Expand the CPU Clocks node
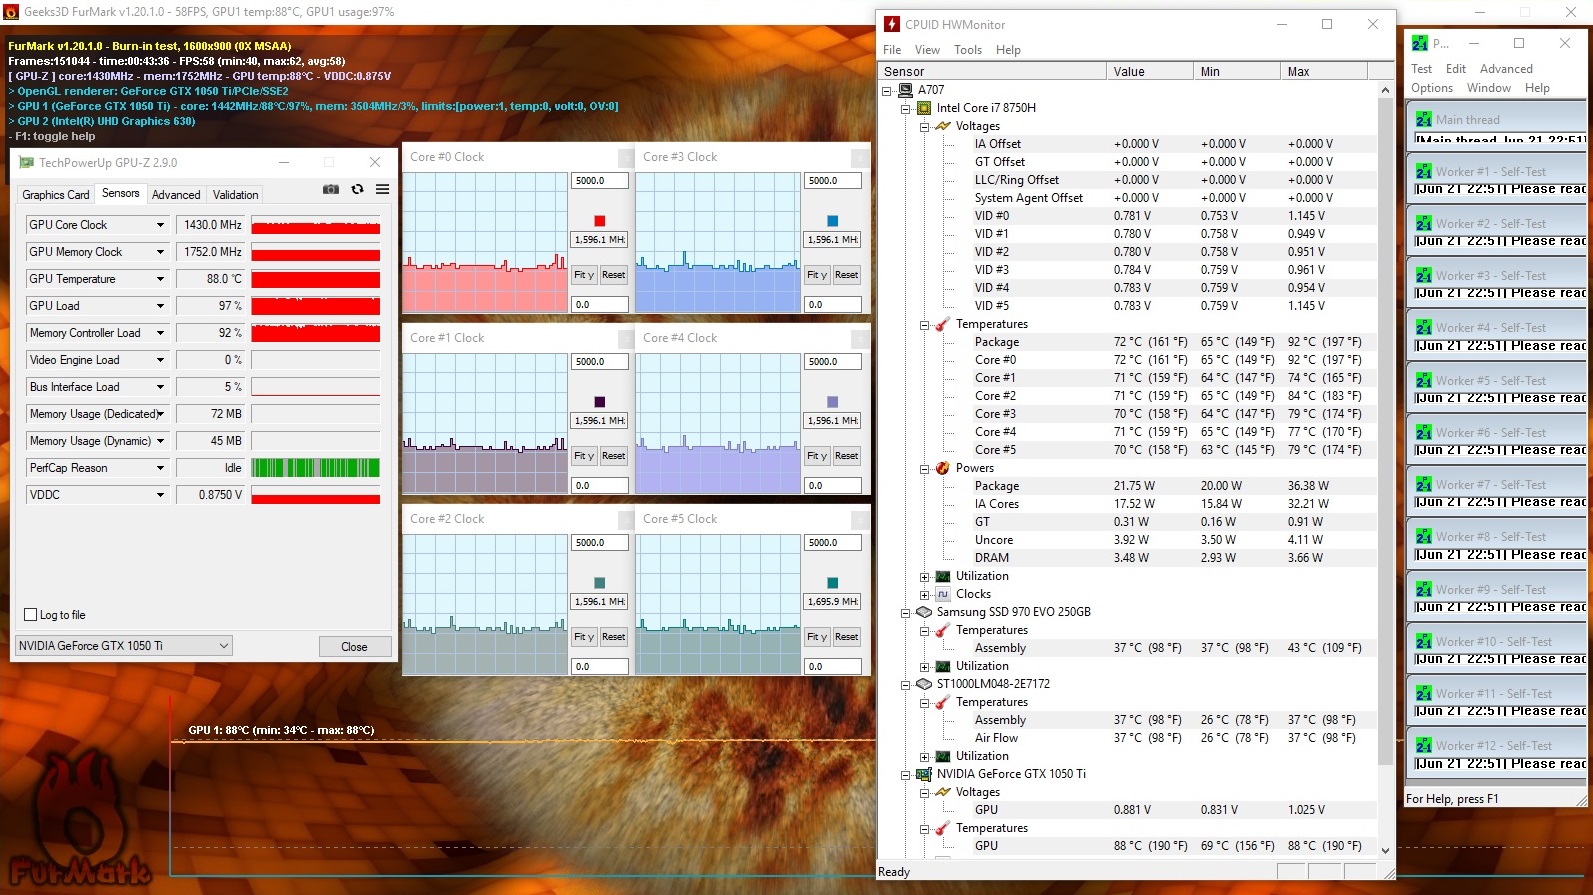1593x895 pixels. [925, 594]
